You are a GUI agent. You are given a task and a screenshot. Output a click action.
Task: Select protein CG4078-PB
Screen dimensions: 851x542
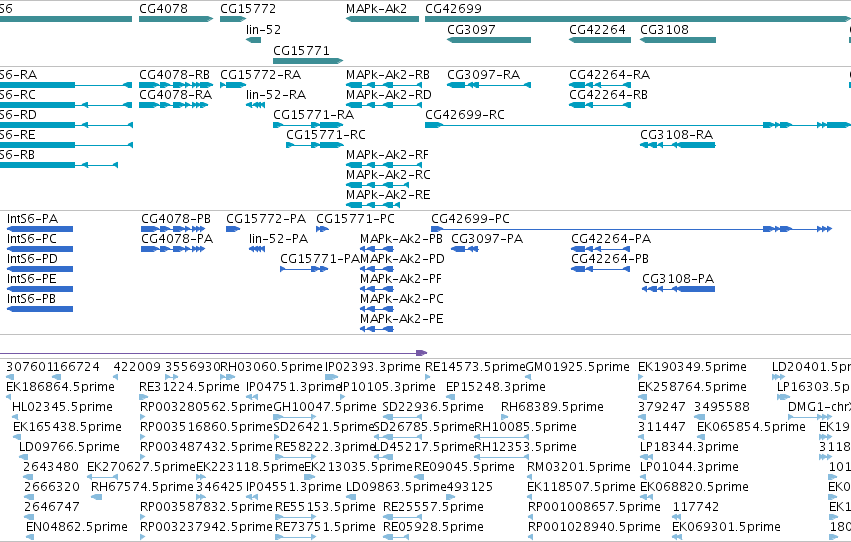coord(173,229)
